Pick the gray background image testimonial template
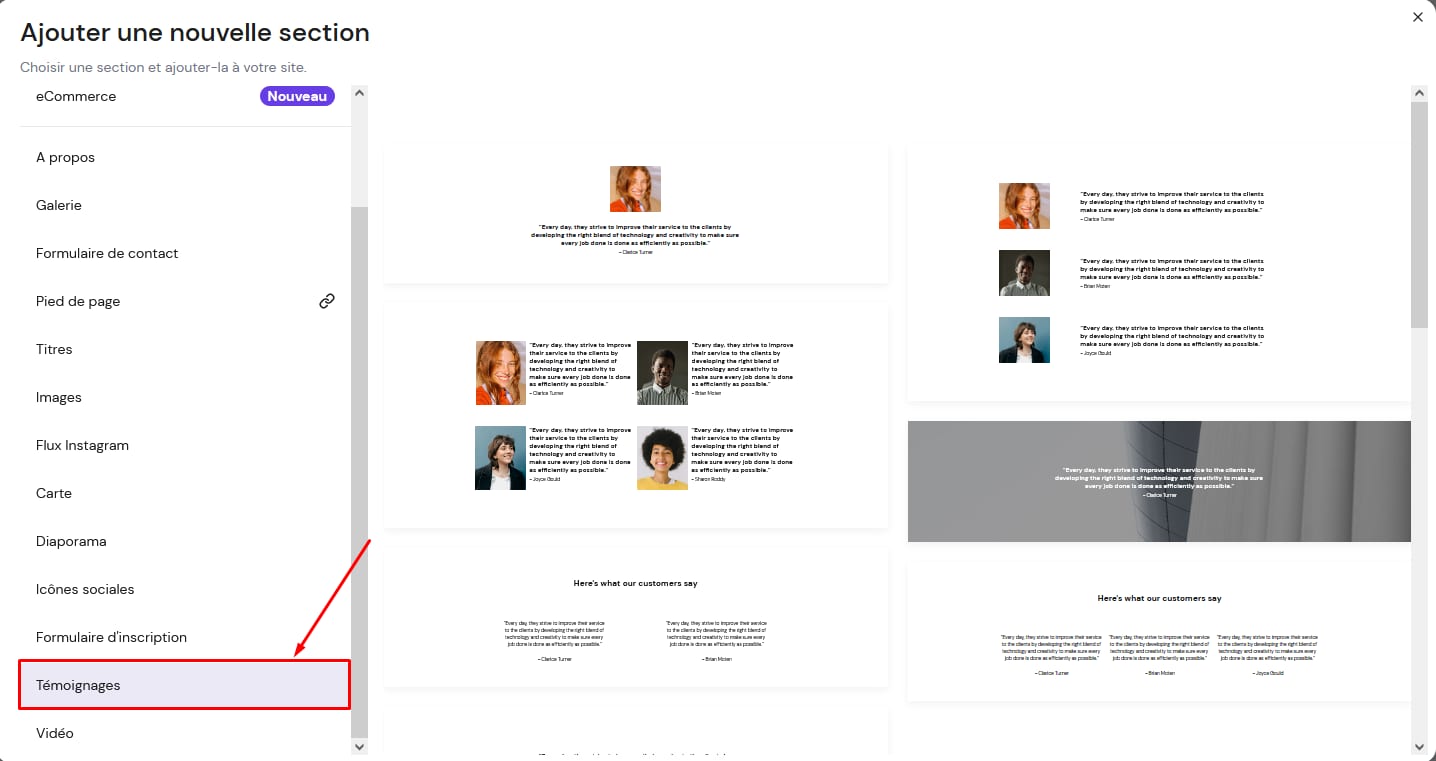The image size is (1436, 761). [x=1158, y=481]
